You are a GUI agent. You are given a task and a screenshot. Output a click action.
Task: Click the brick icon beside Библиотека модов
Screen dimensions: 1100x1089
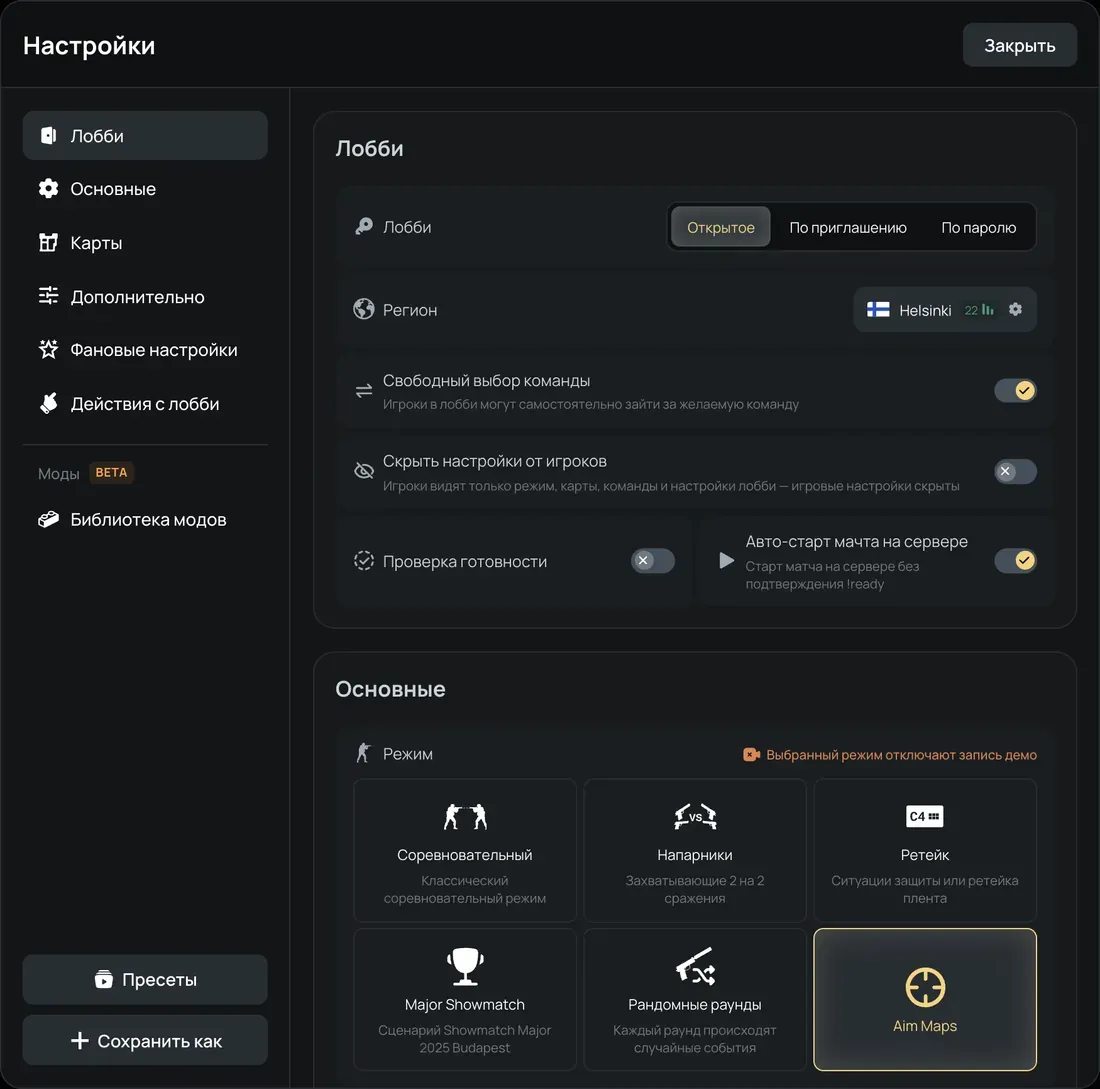click(48, 519)
